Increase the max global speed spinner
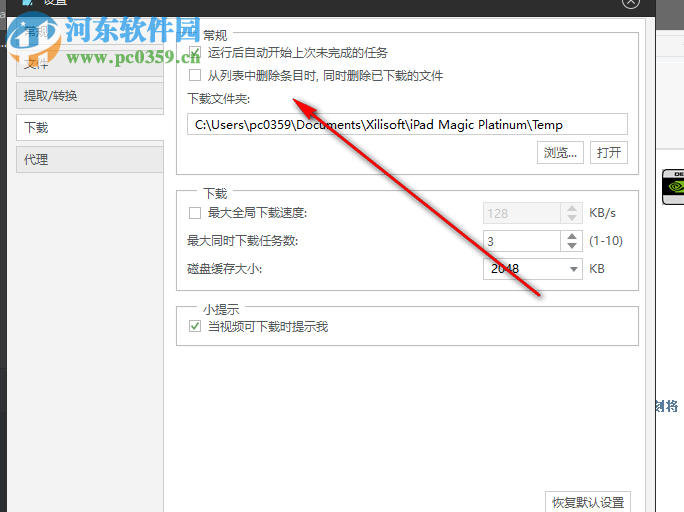 572,209
